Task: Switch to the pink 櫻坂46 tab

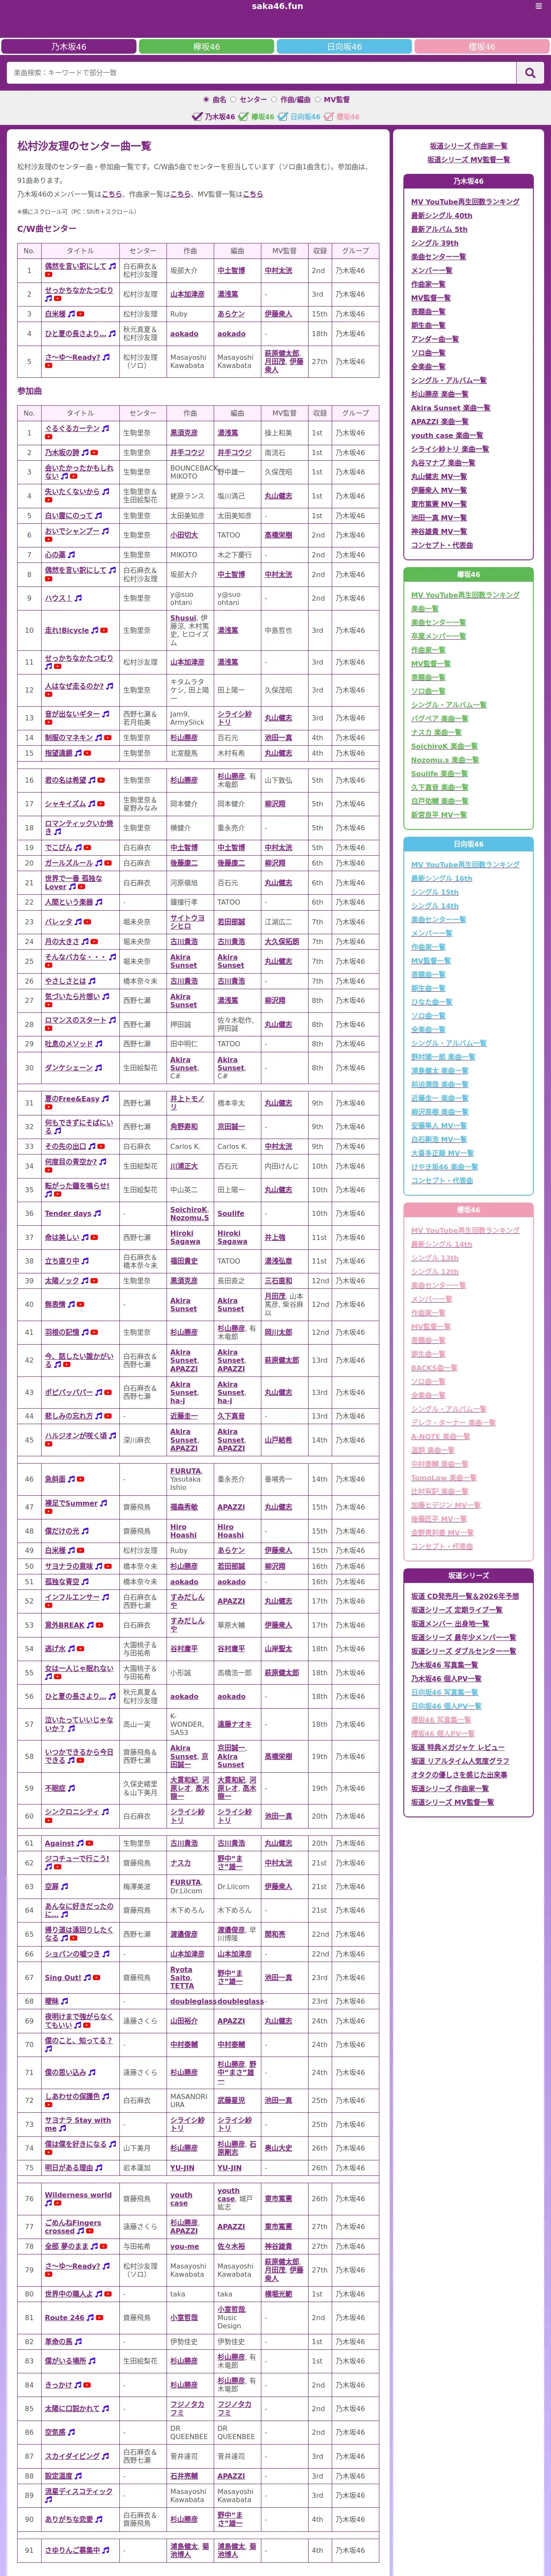Action: tap(482, 46)
